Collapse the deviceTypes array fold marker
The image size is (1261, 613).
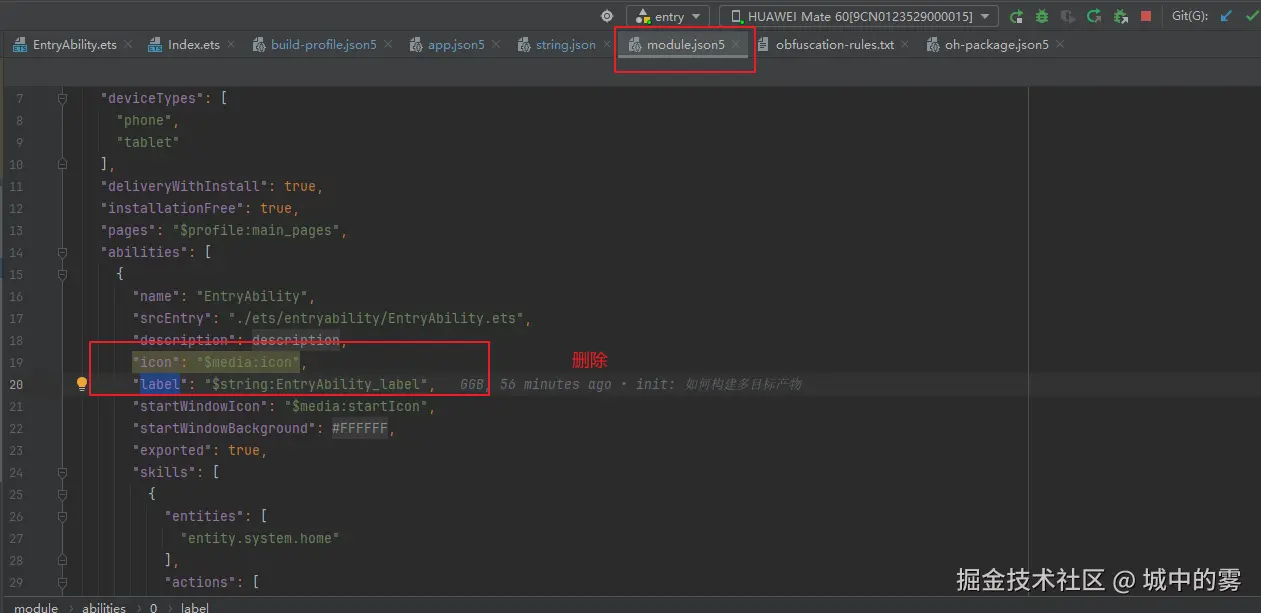[62, 98]
